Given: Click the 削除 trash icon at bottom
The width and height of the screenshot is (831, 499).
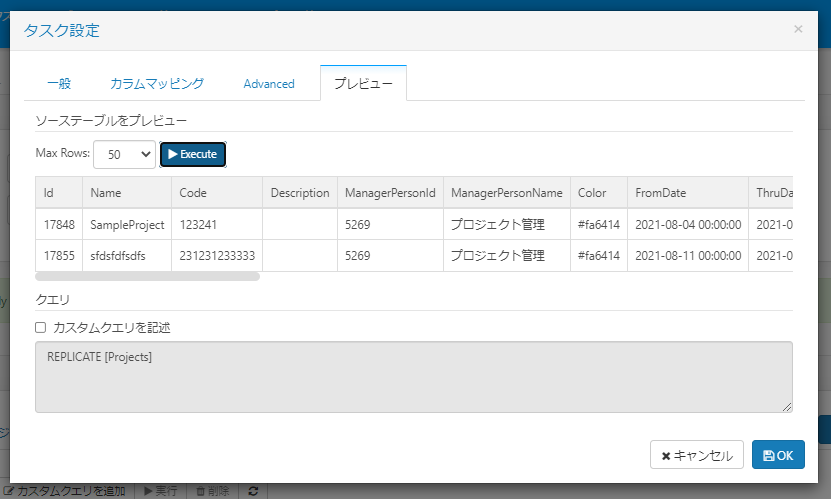Looking at the screenshot, I should tap(200, 491).
